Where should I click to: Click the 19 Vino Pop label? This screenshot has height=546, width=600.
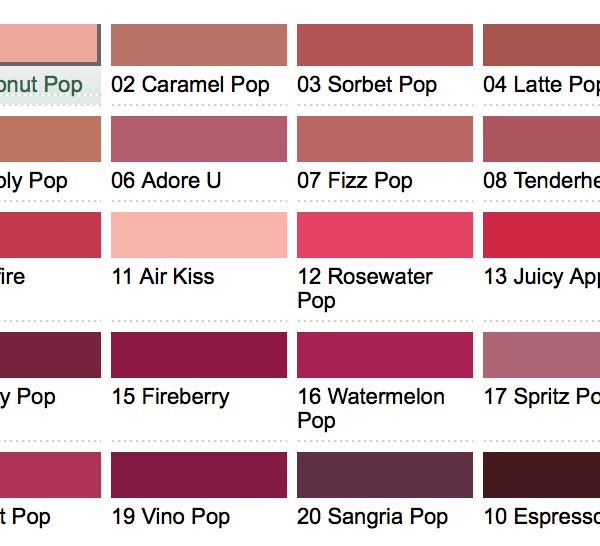(171, 517)
